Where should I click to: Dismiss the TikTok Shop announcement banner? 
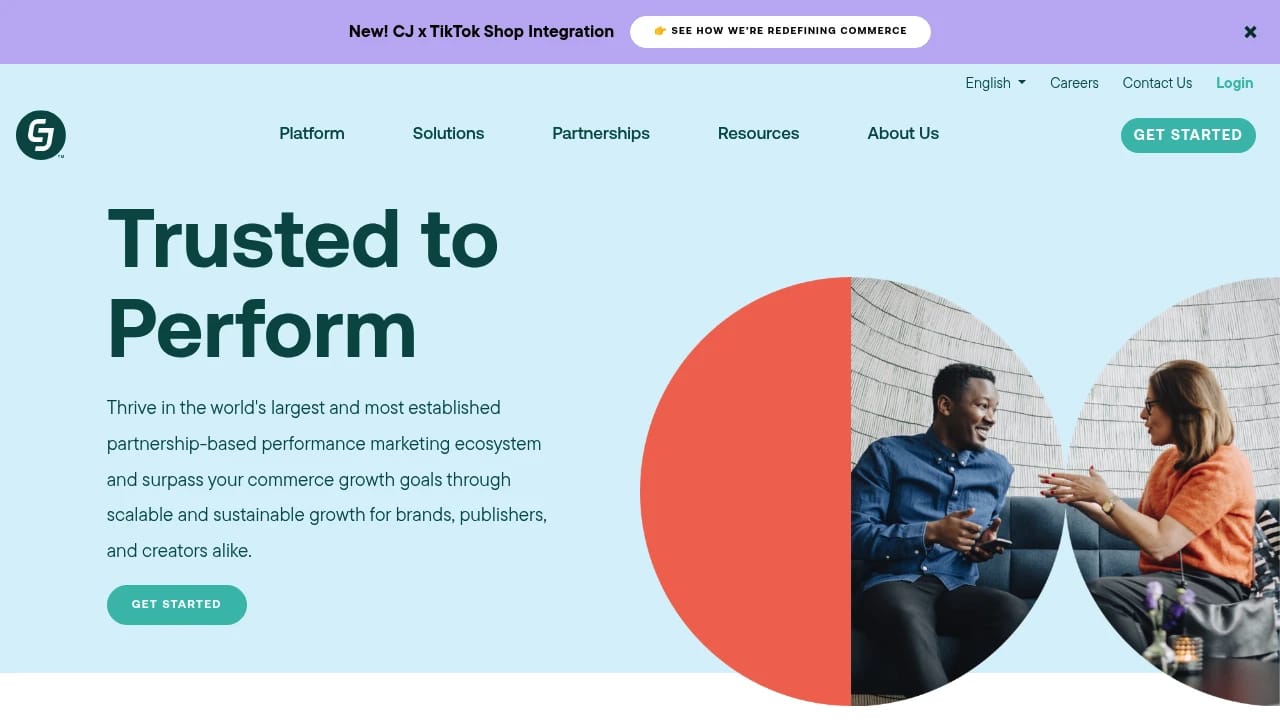pyautogui.click(x=1249, y=31)
